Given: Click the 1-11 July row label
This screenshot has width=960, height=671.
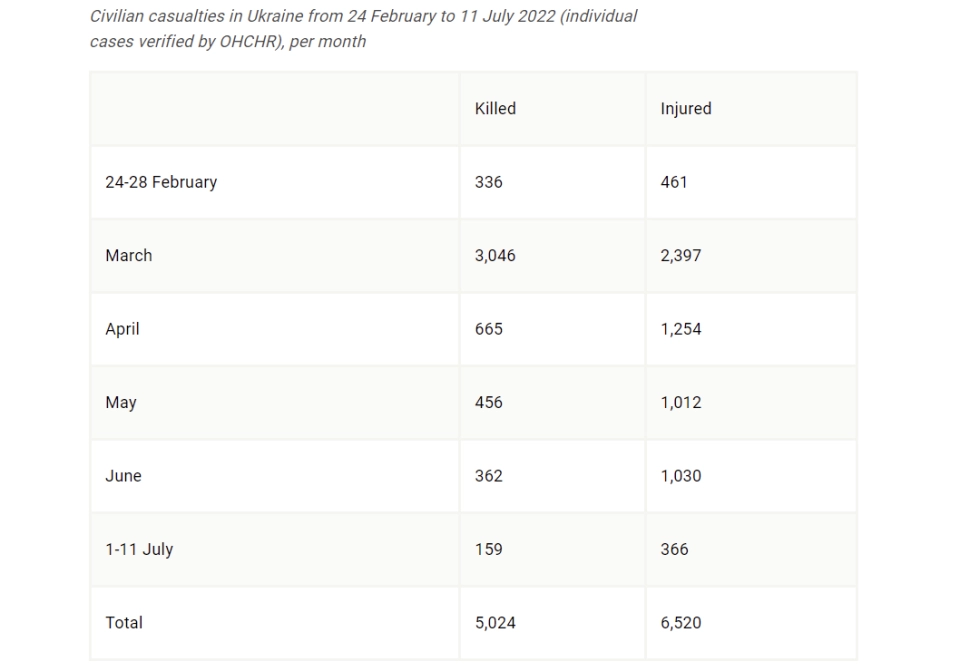Looking at the screenshot, I should pyautogui.click(x=139, y=550).
